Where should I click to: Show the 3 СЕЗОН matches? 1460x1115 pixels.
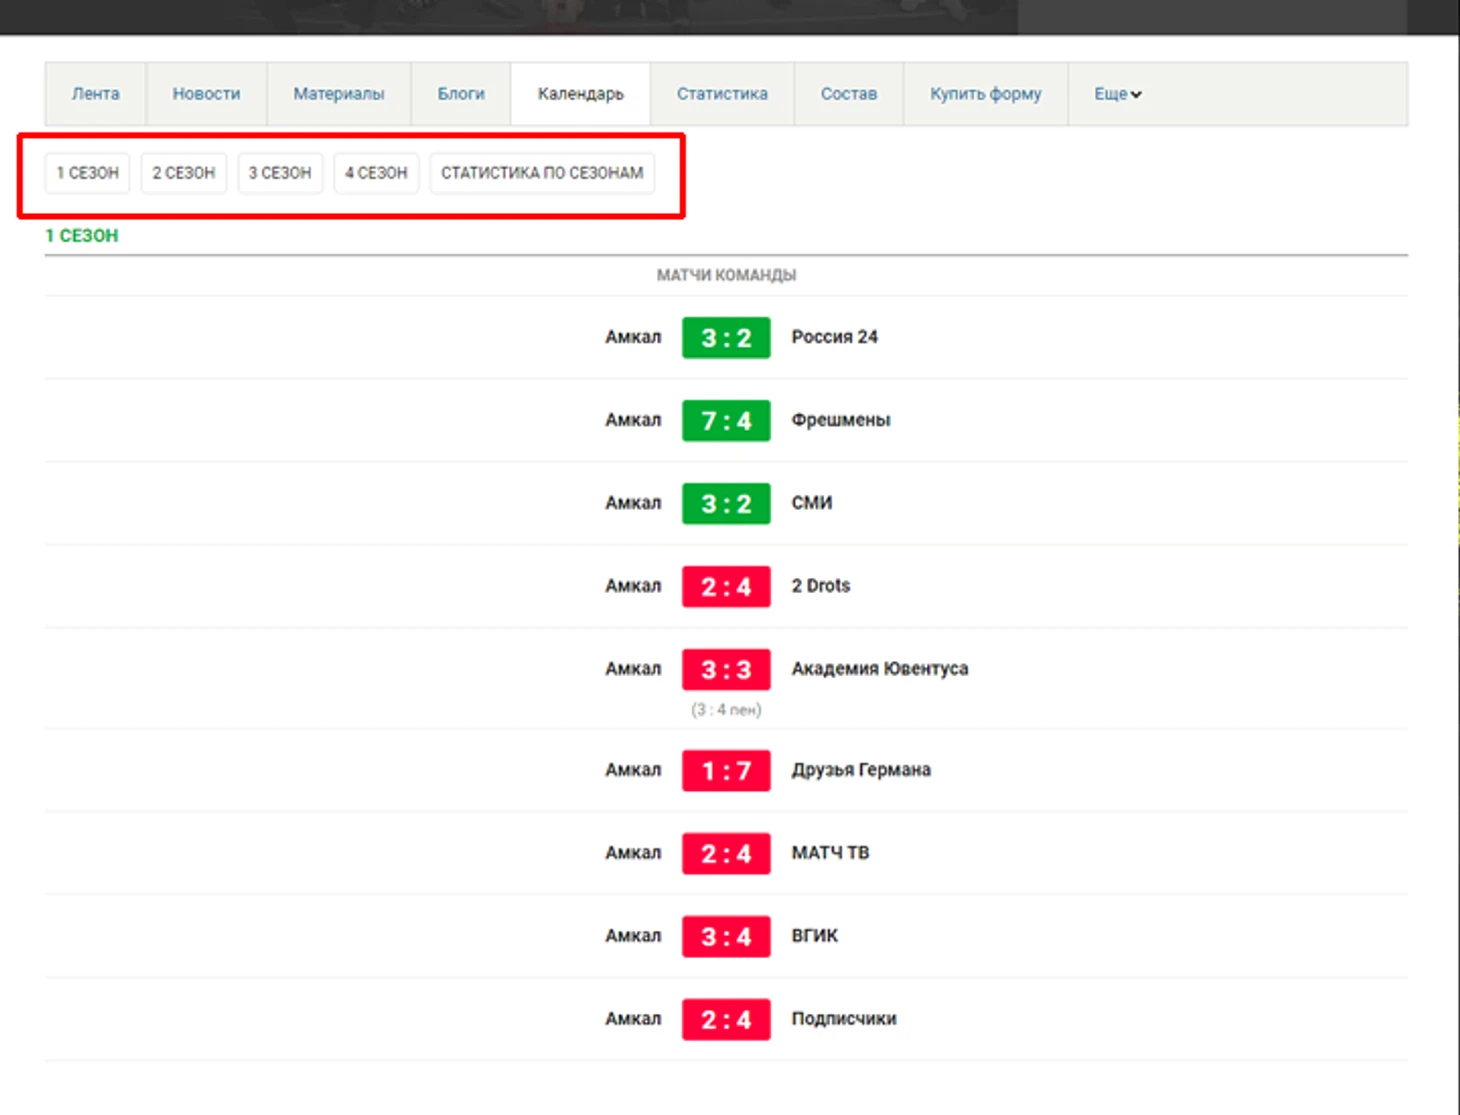[280, 173]
